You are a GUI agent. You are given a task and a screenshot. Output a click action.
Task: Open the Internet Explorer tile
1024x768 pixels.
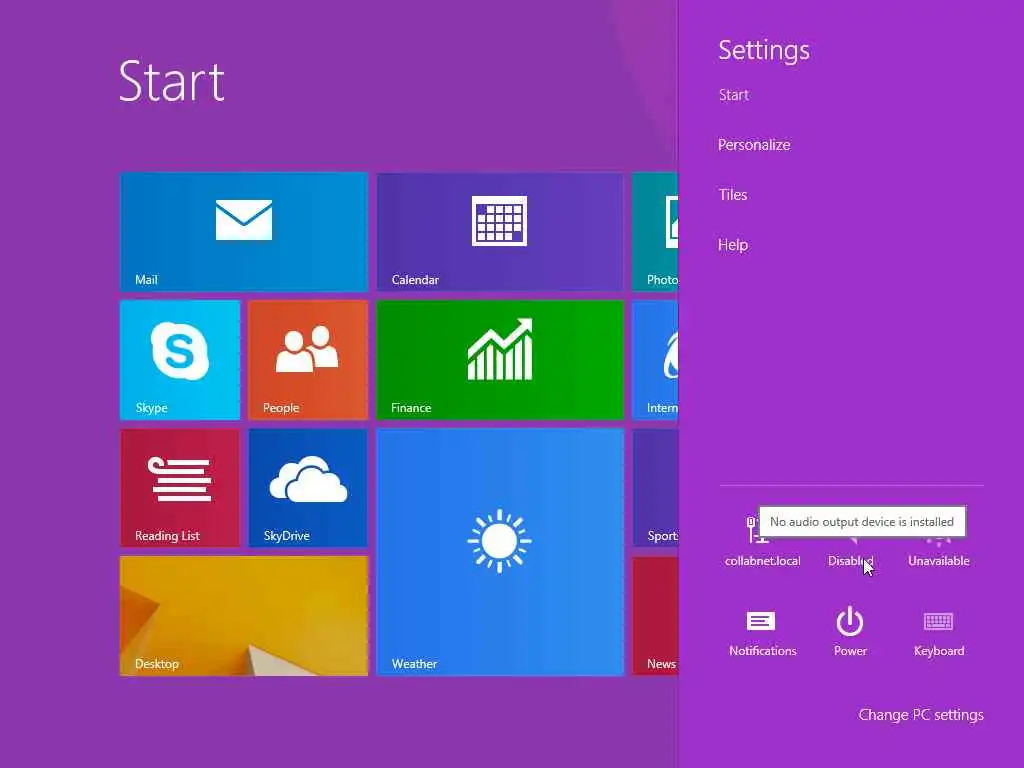click(x=656, y=360)
